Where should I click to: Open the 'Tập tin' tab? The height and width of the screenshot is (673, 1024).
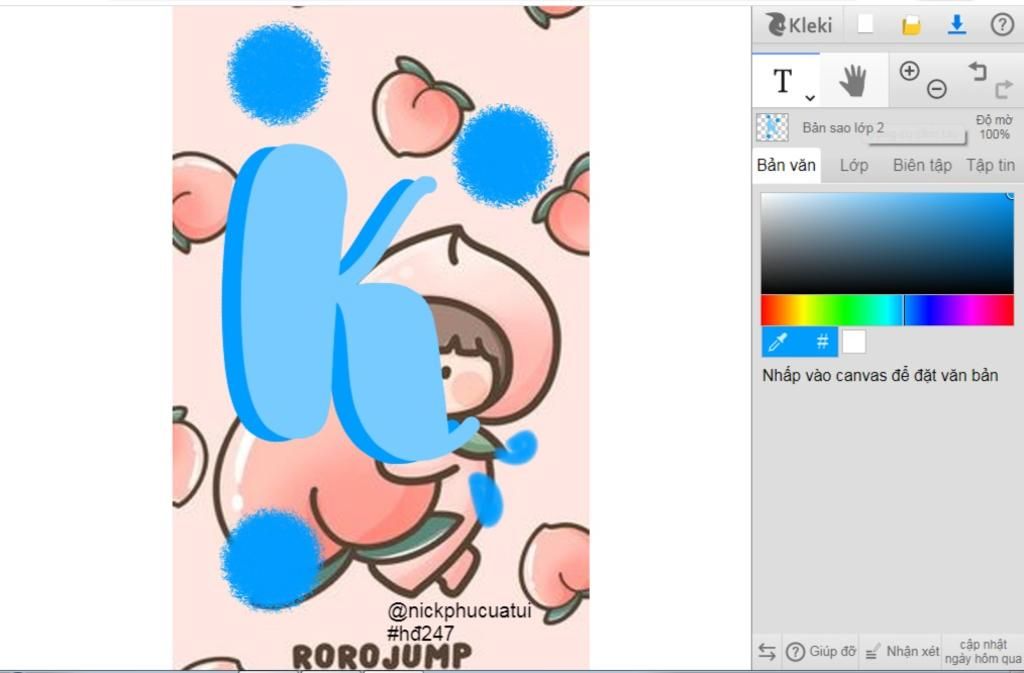(991, 166)
